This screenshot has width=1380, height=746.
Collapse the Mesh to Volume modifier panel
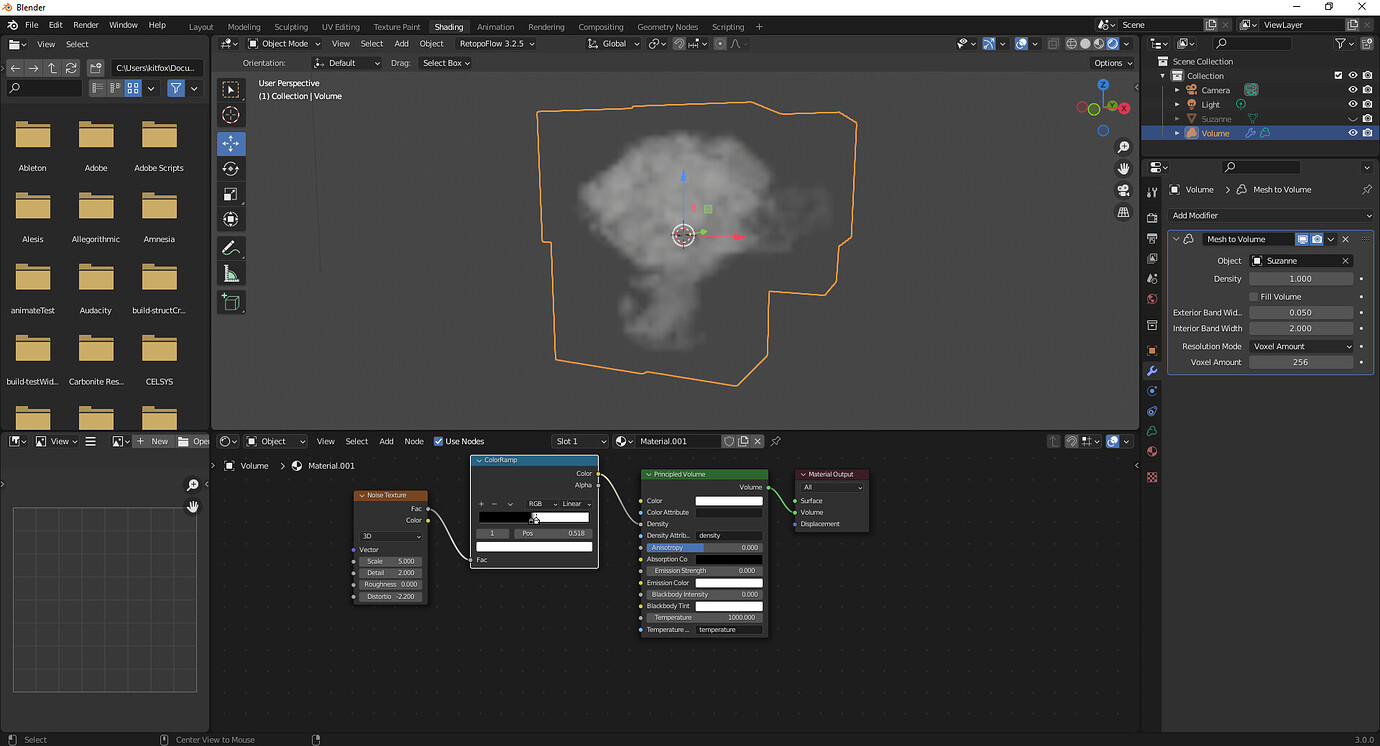tap(1176, 239)
